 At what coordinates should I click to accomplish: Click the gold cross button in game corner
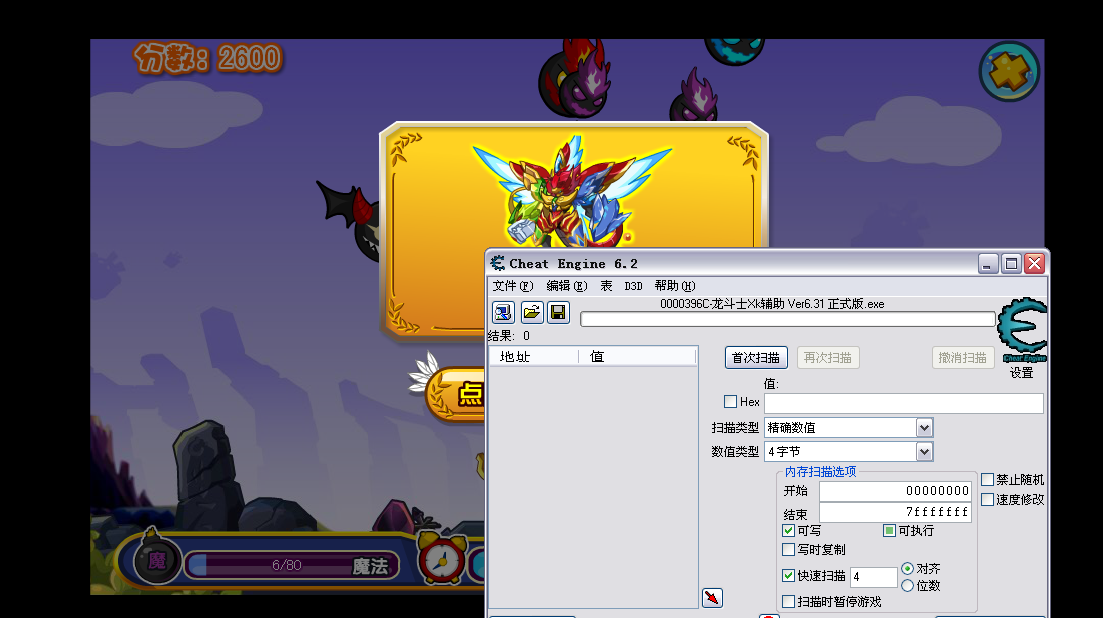pos(1009,72)
